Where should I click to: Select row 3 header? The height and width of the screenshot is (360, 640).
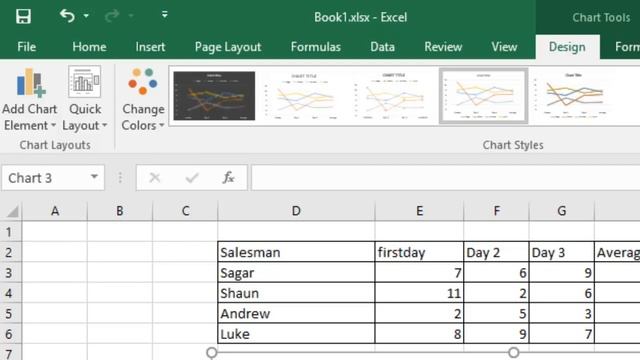click(11, 273)
